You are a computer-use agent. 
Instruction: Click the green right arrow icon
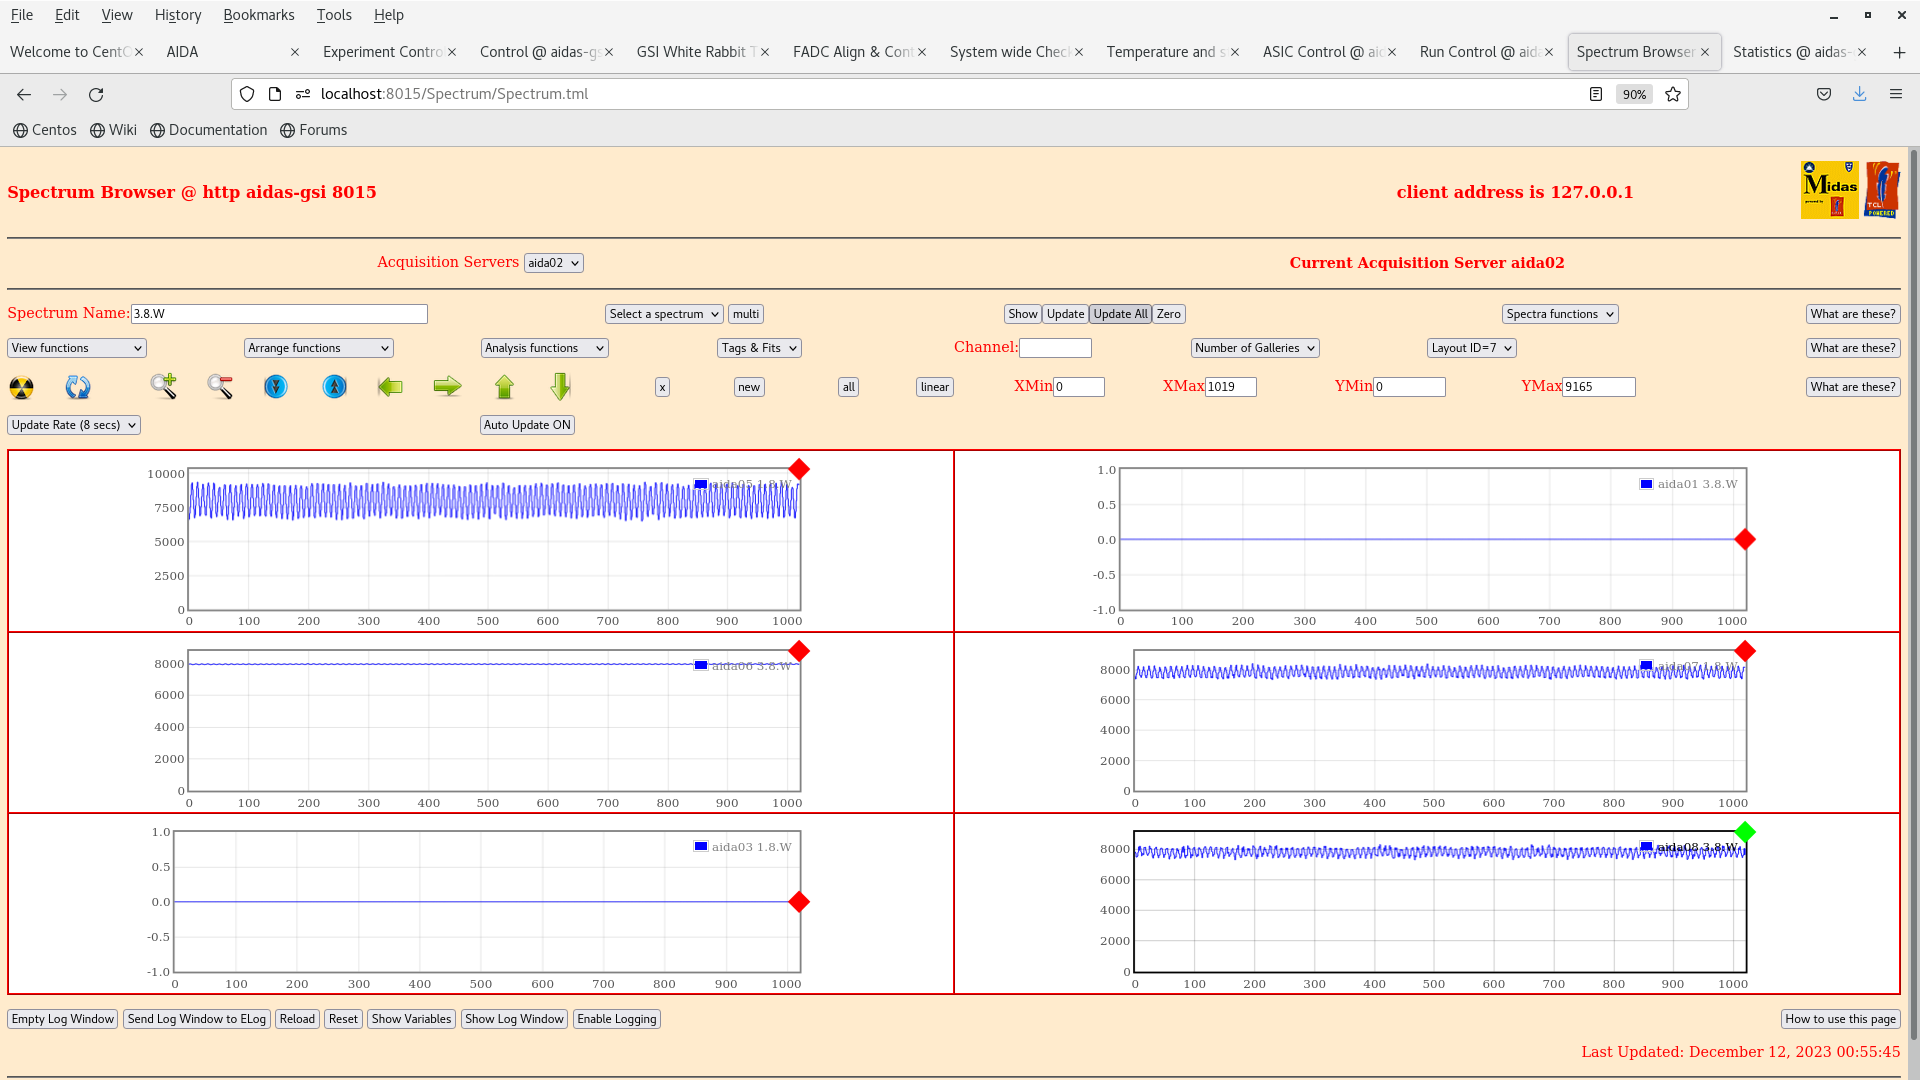tap(447, 387)
